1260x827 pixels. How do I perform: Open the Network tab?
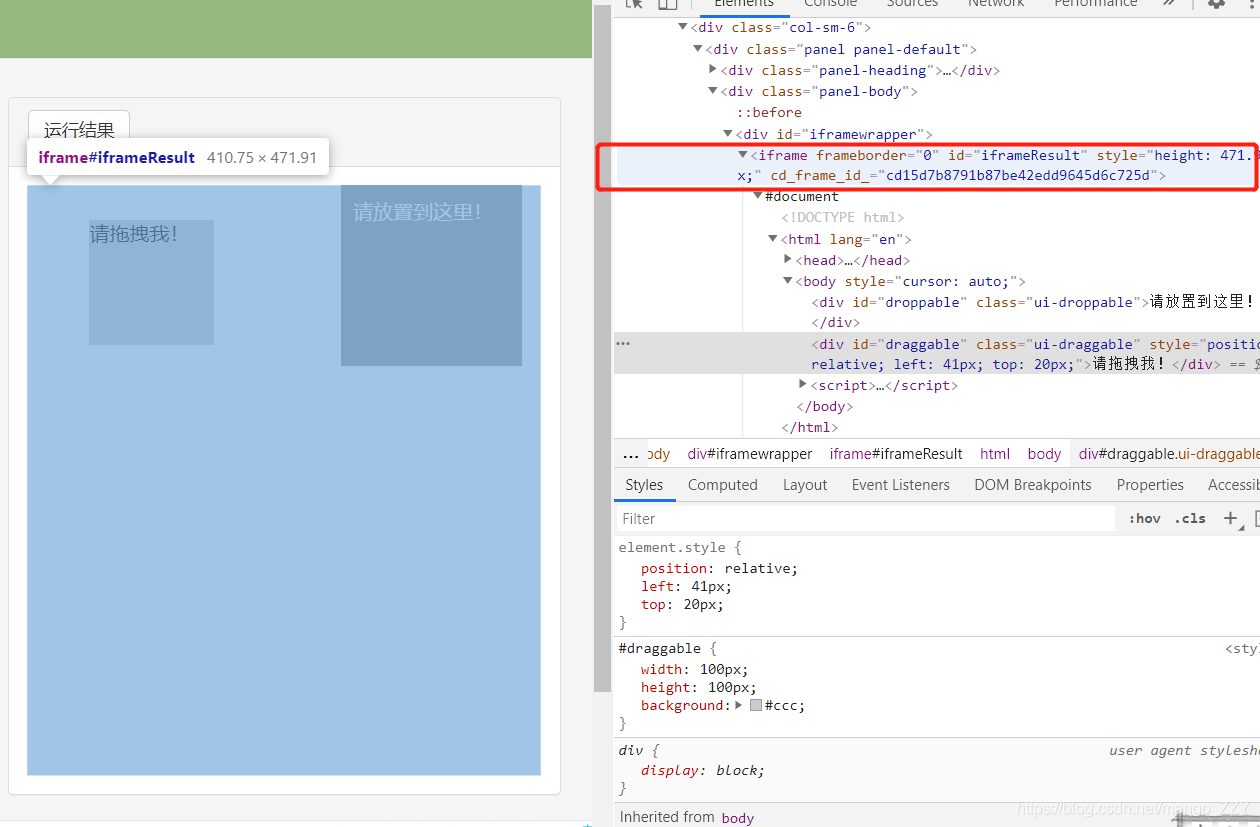point(996,3)
